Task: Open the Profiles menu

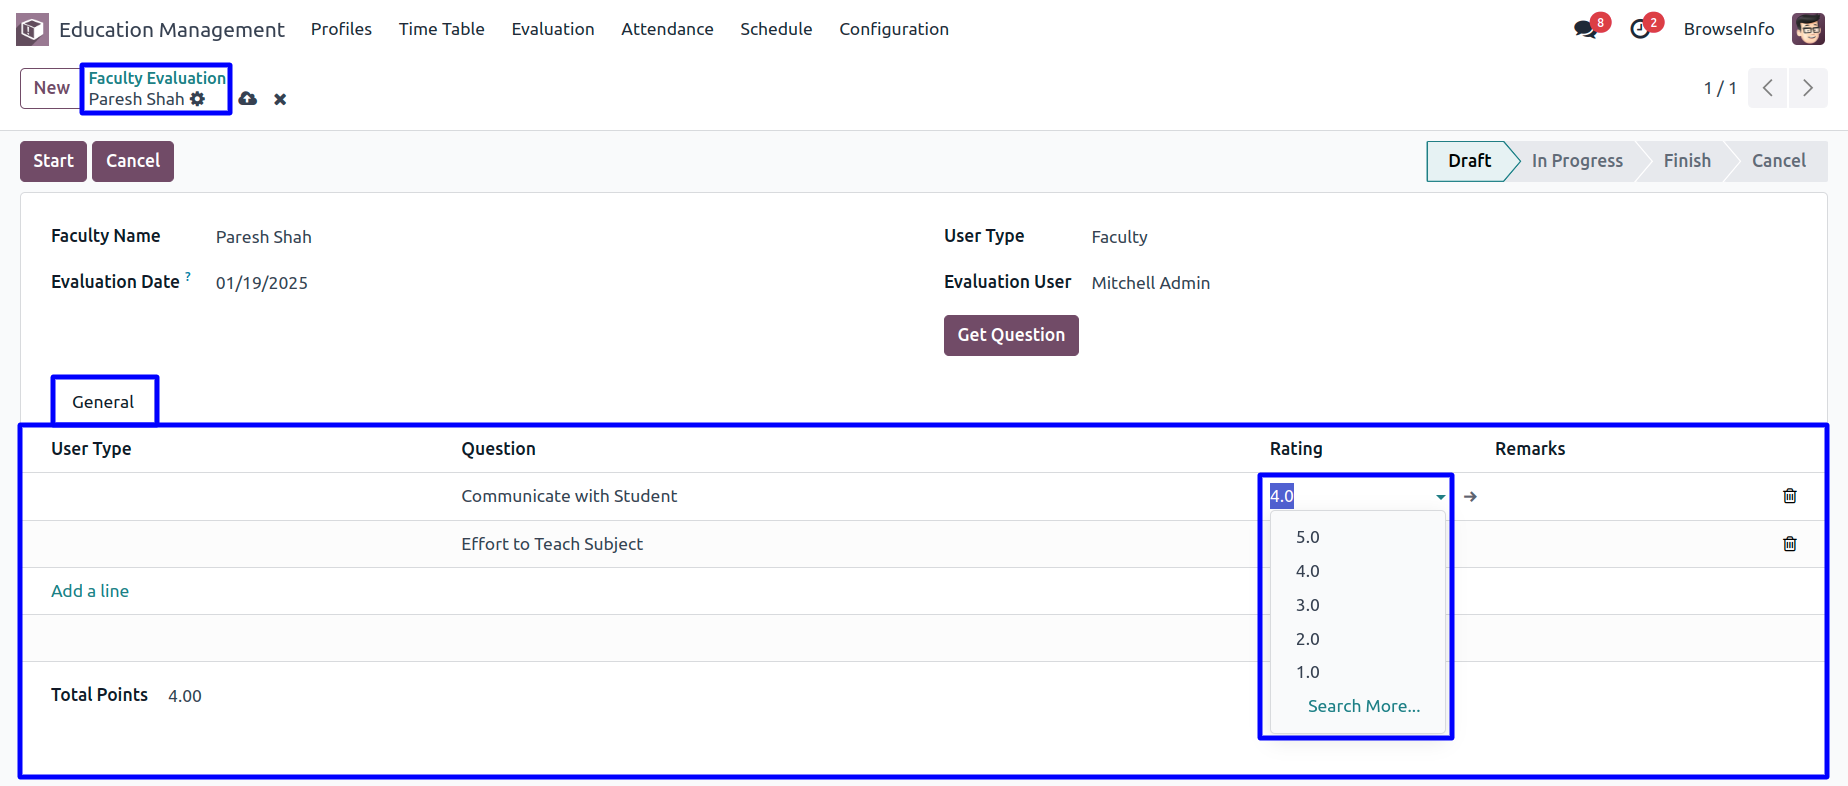Action: click(341, 29)
